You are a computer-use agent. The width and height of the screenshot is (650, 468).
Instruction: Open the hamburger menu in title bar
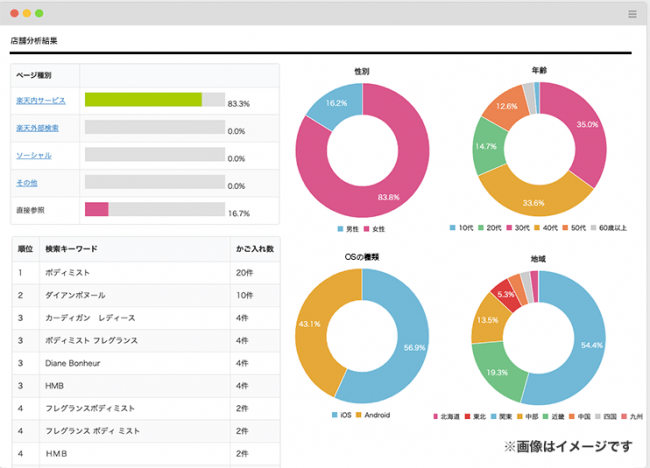[x=632, y=13]
